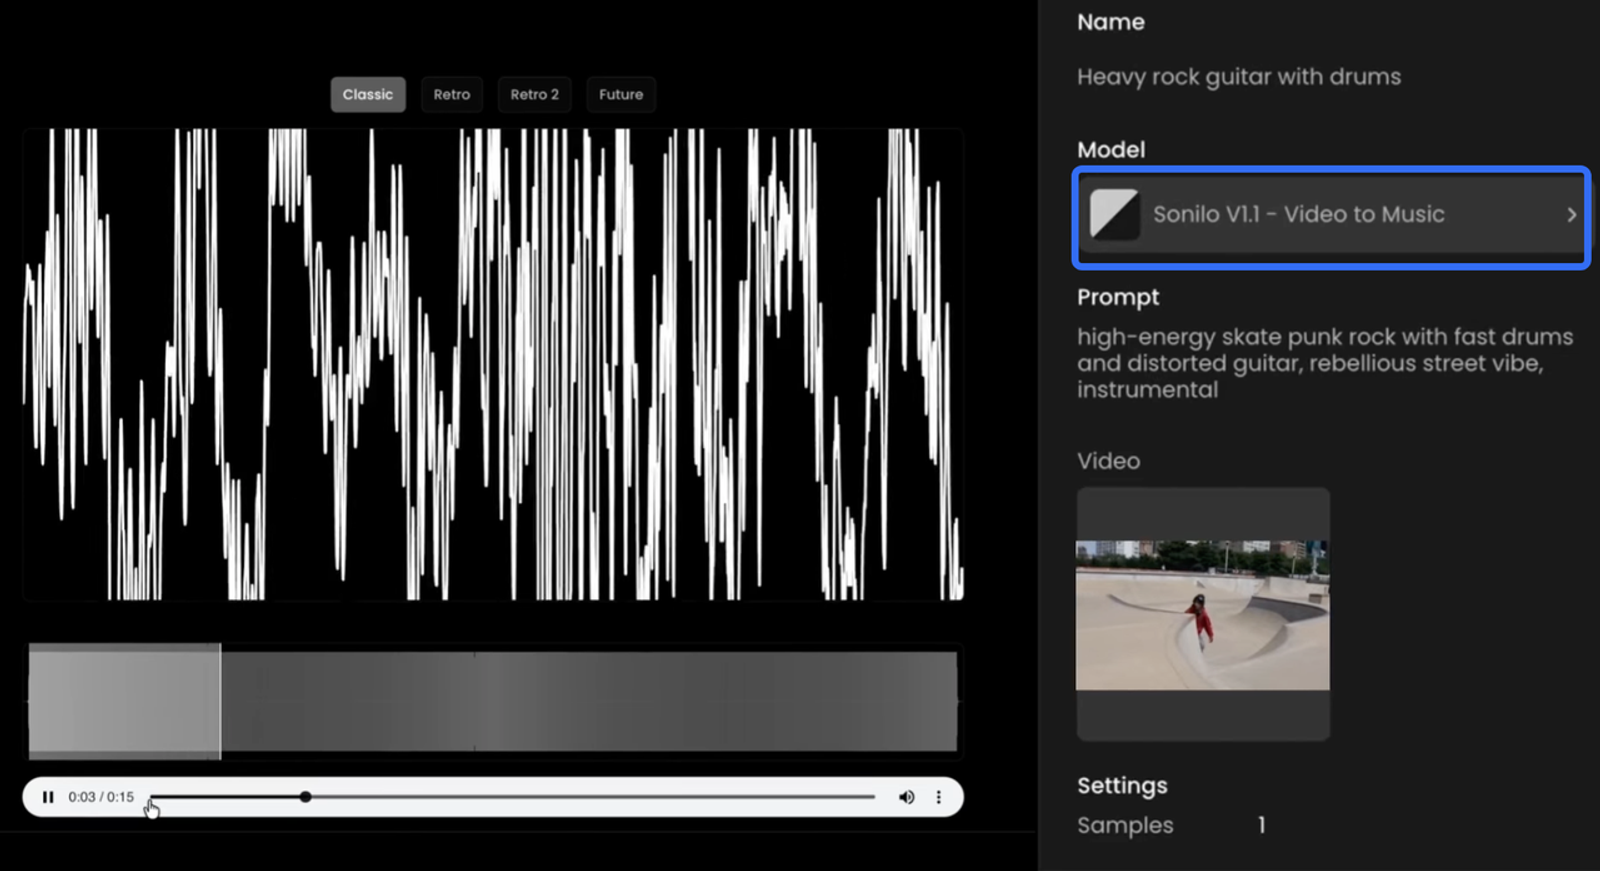Click the Samples value 1

point(1262,825)
